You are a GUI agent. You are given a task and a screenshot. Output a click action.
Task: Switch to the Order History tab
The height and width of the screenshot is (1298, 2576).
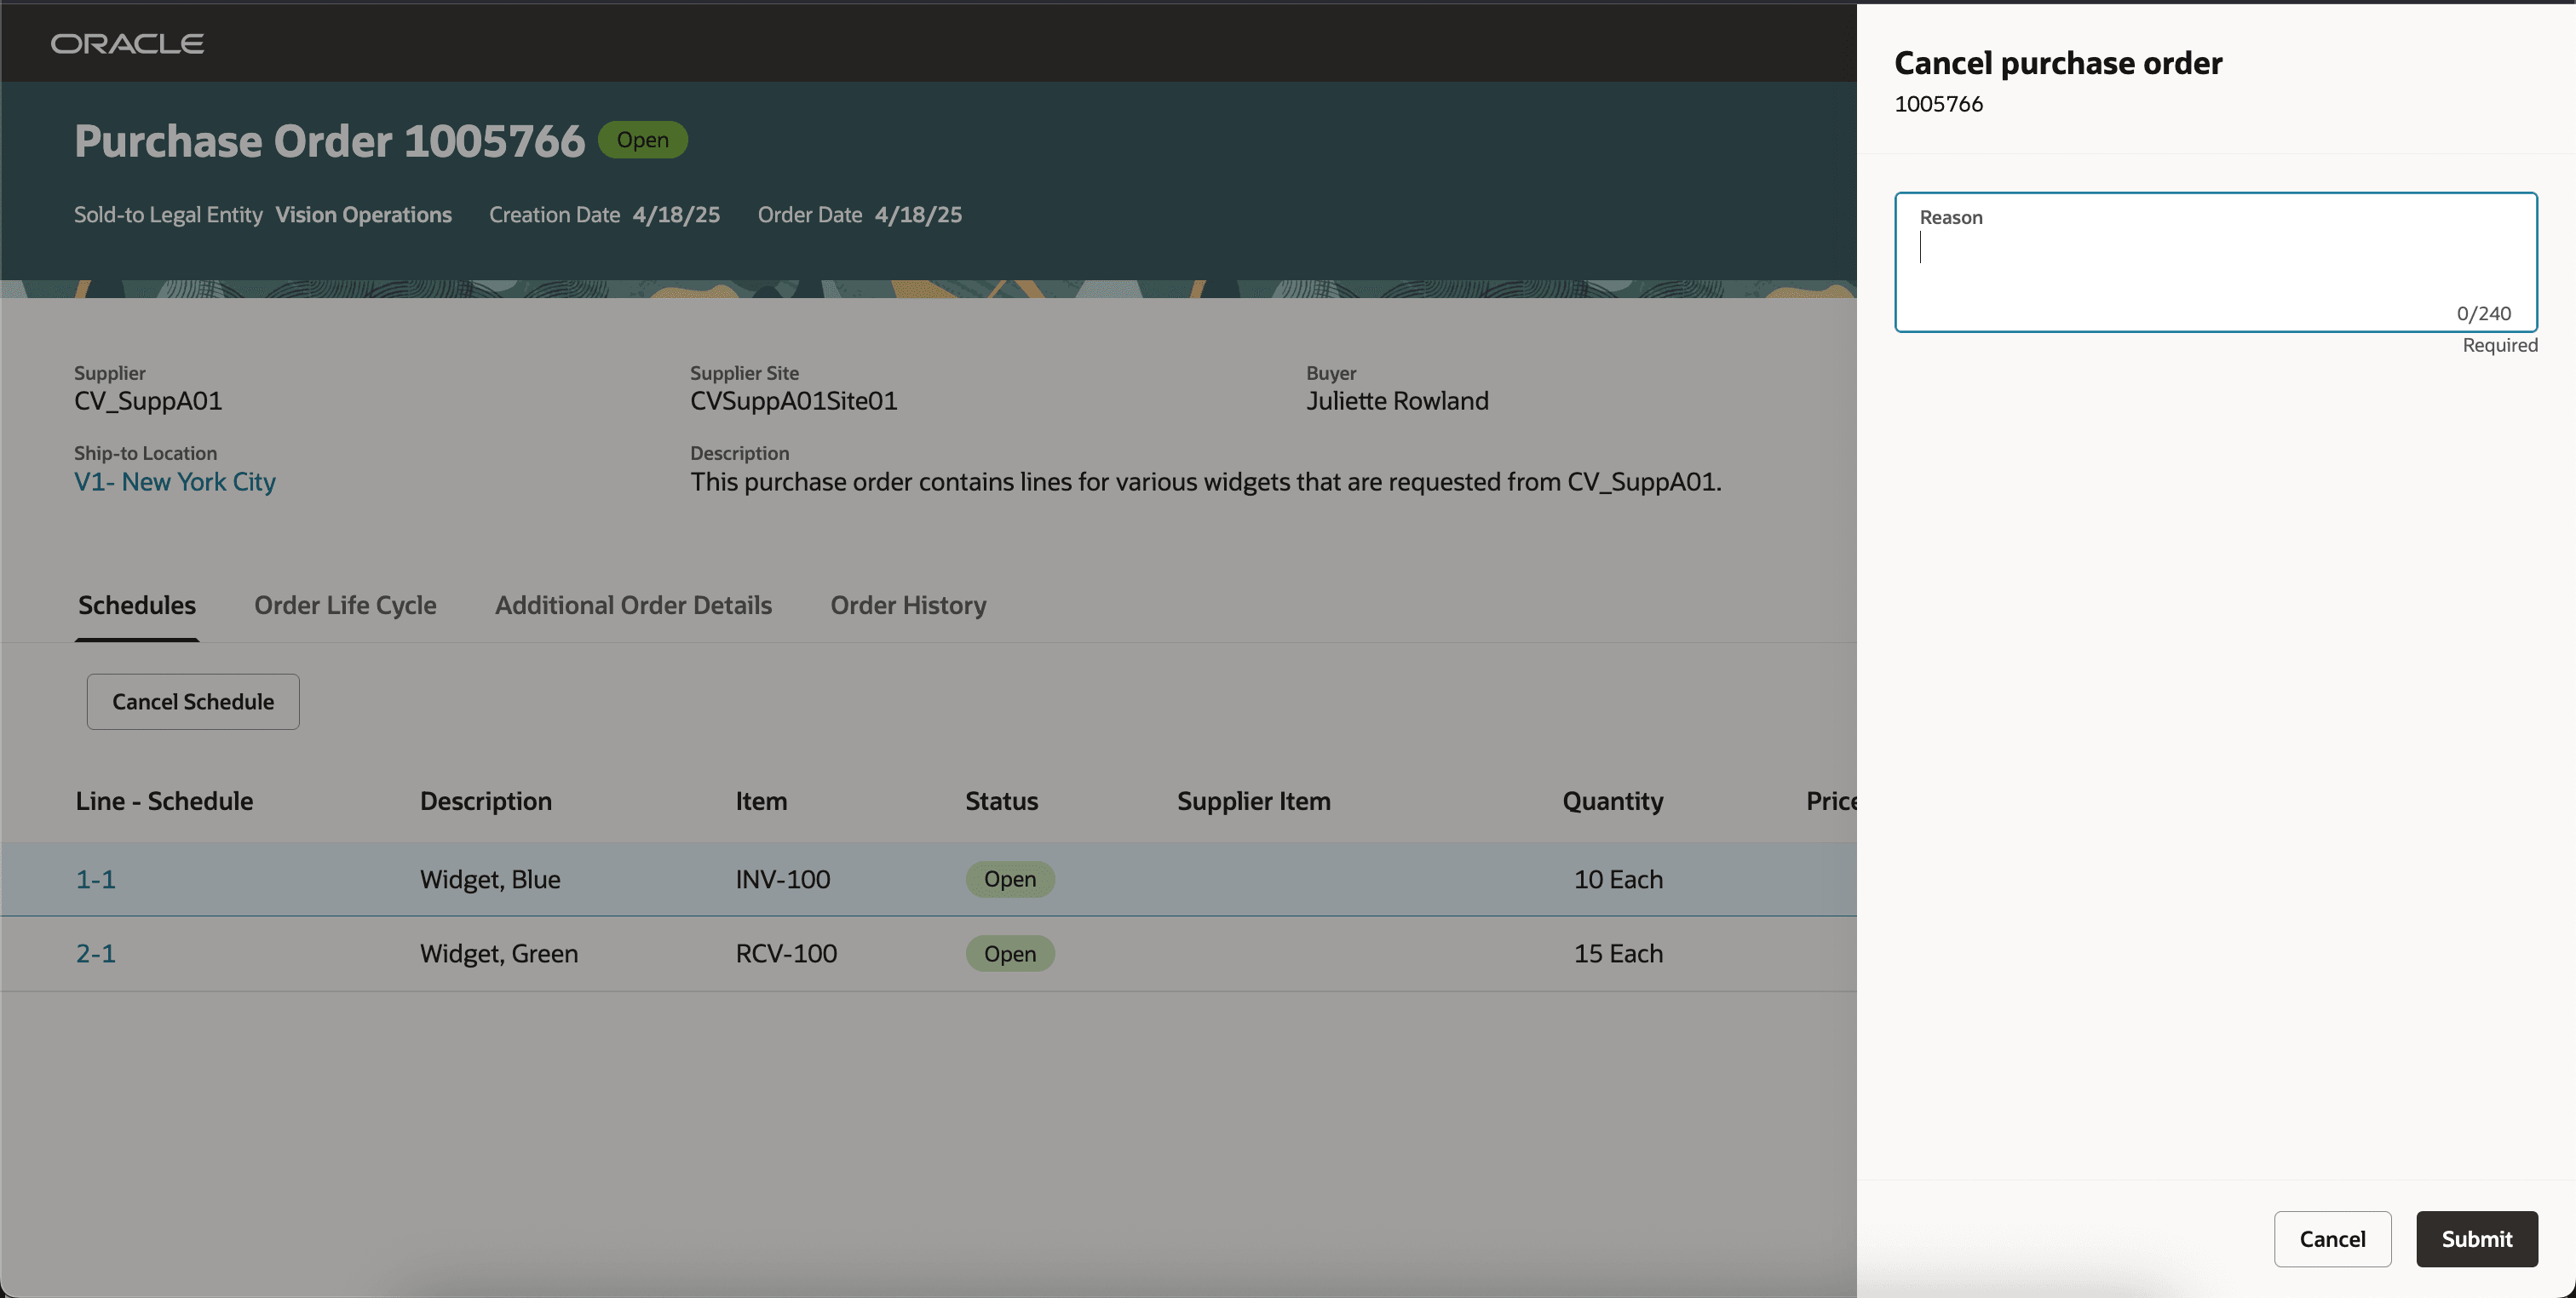[908, 605]
